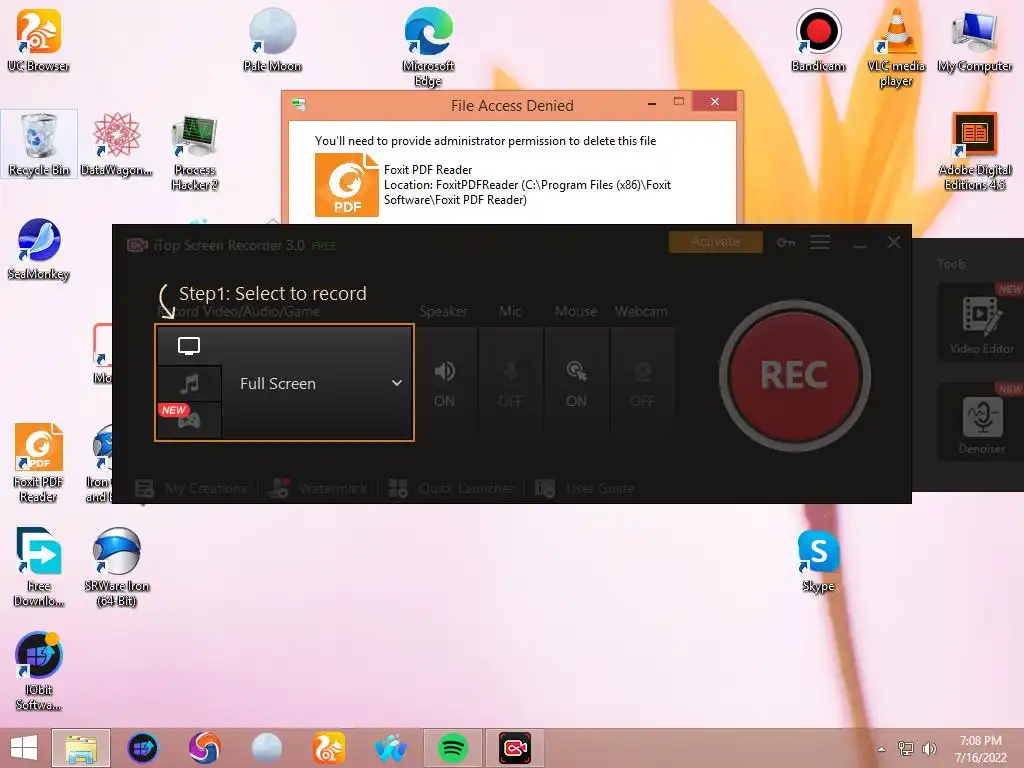Screen dimensions: 1024x768
Task: Open User Guide
Action: tap(584, 488)
